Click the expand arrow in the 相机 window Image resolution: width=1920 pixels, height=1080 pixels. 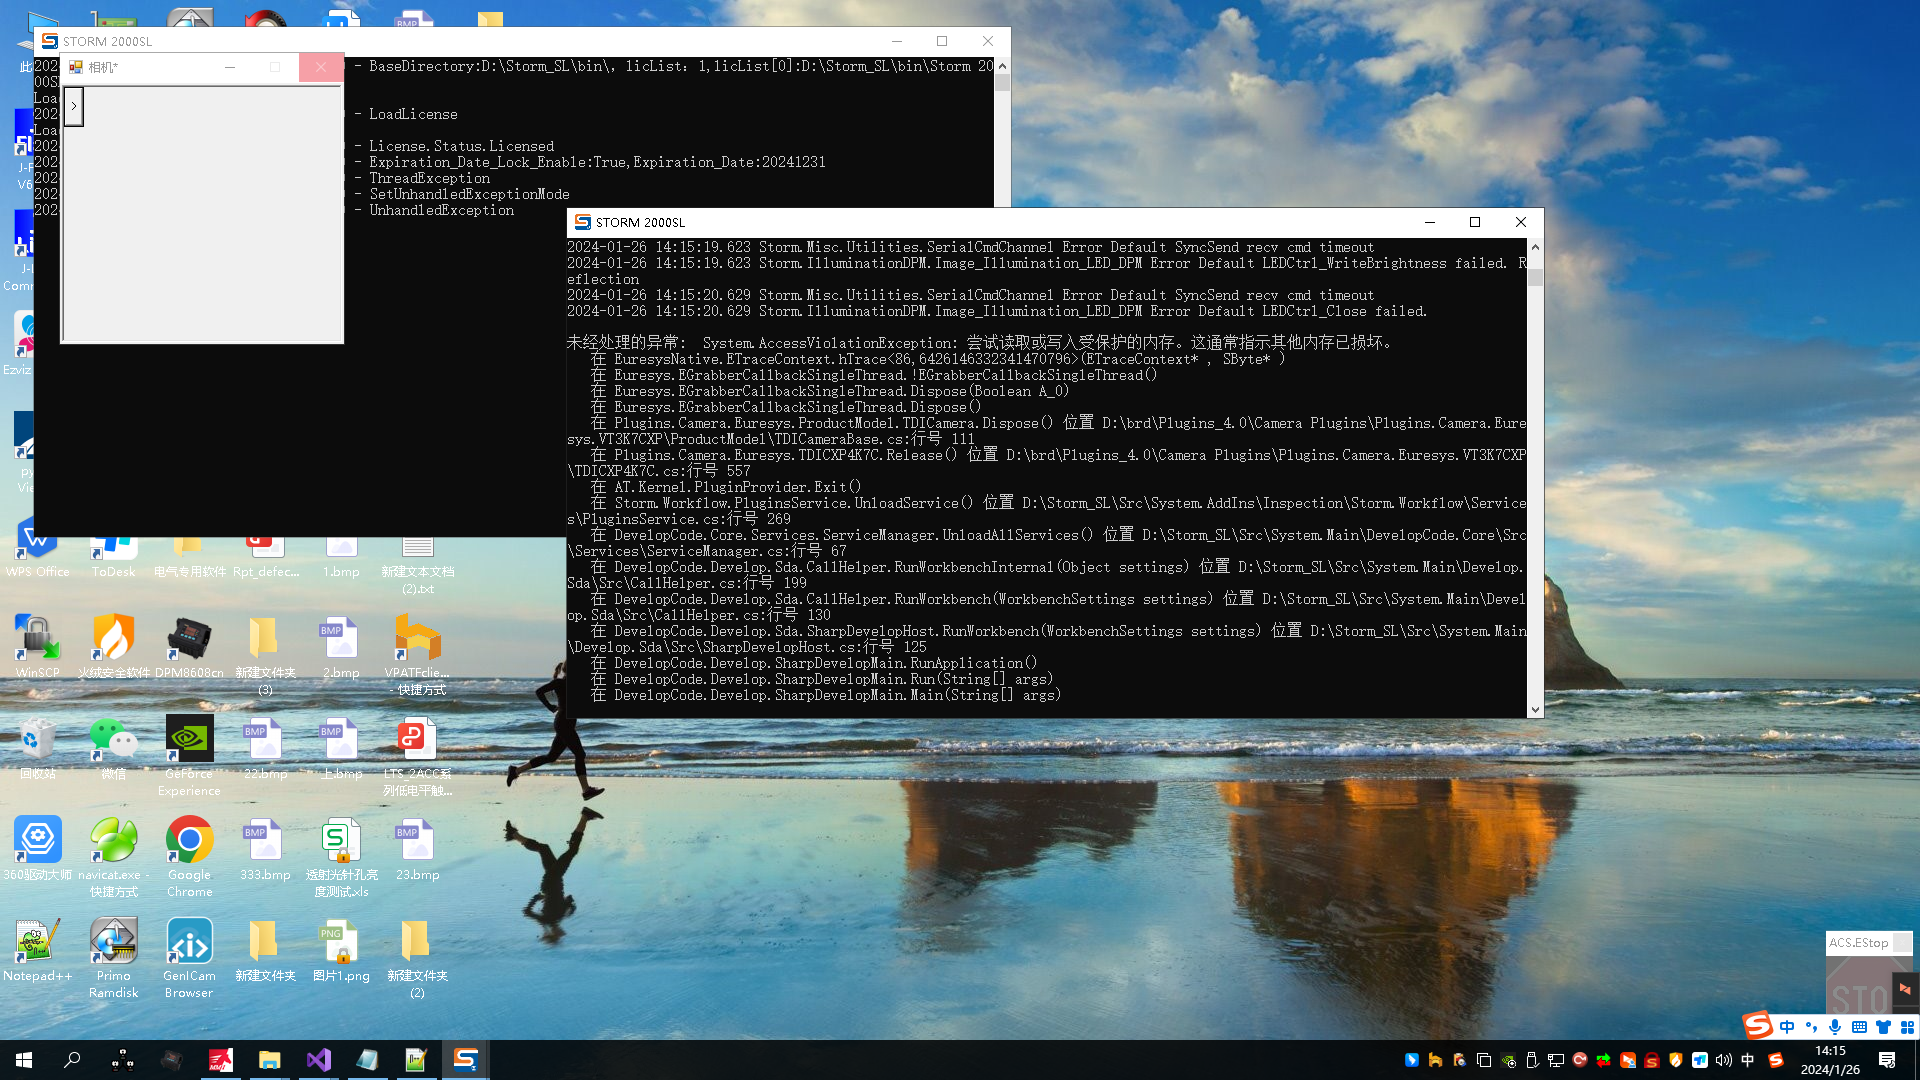pos(74,106)
